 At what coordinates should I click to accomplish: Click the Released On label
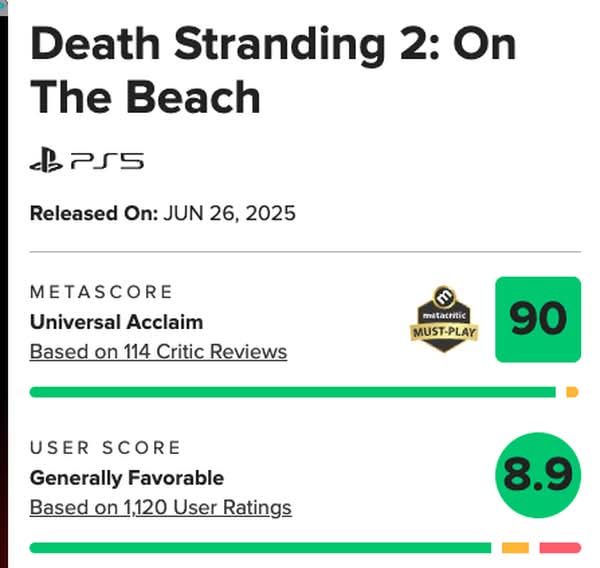[x=94, y=213]
